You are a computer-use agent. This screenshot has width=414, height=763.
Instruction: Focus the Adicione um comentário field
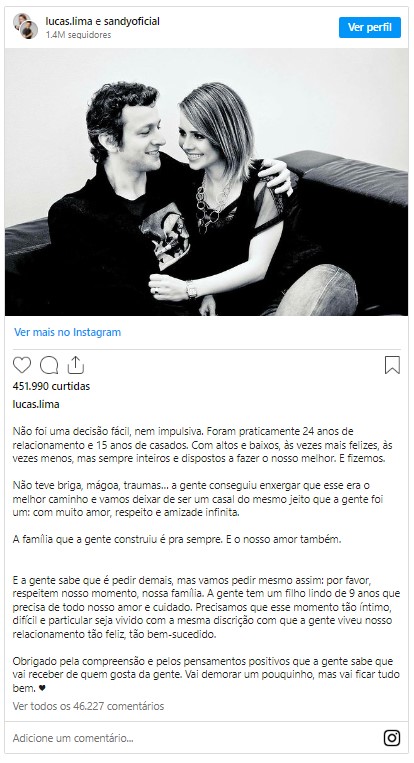(195, 738)
